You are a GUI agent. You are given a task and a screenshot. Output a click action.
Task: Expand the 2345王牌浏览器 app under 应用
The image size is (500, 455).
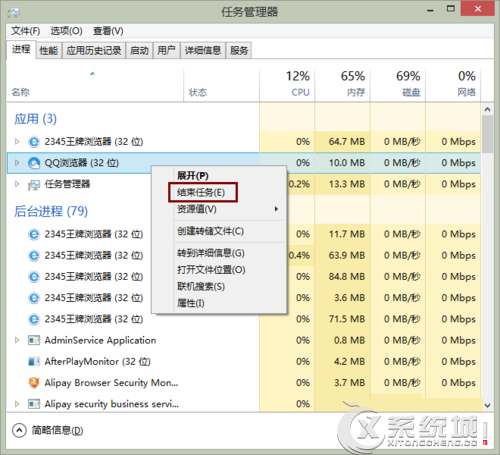(x=17, y=142)
